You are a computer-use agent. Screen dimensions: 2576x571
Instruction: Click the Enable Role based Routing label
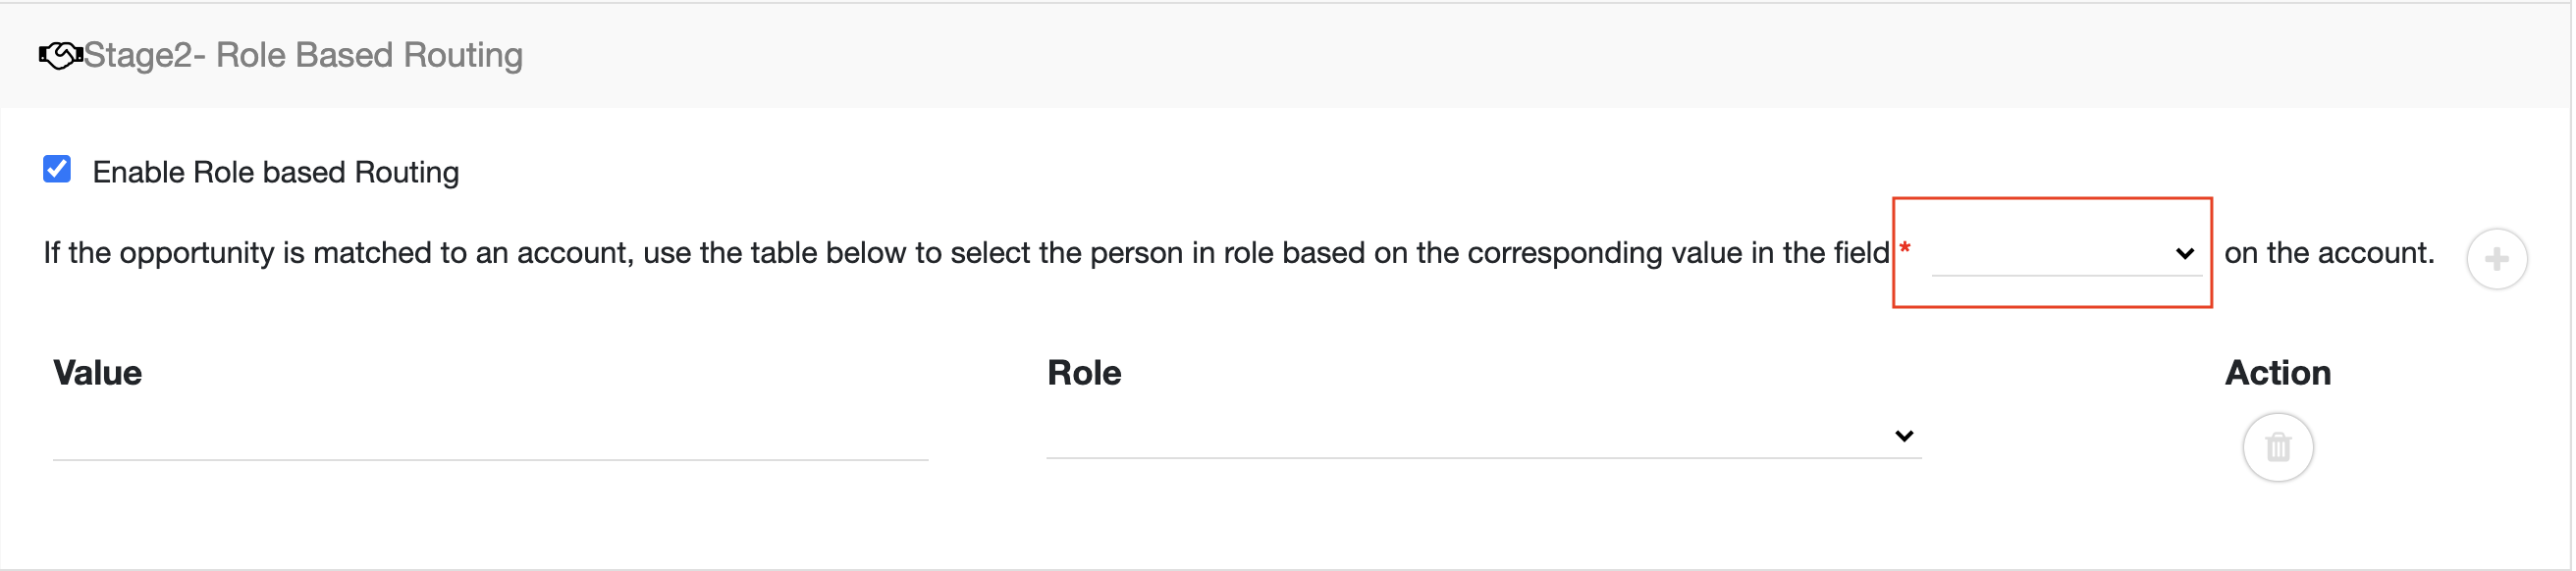tap(276, 172)
